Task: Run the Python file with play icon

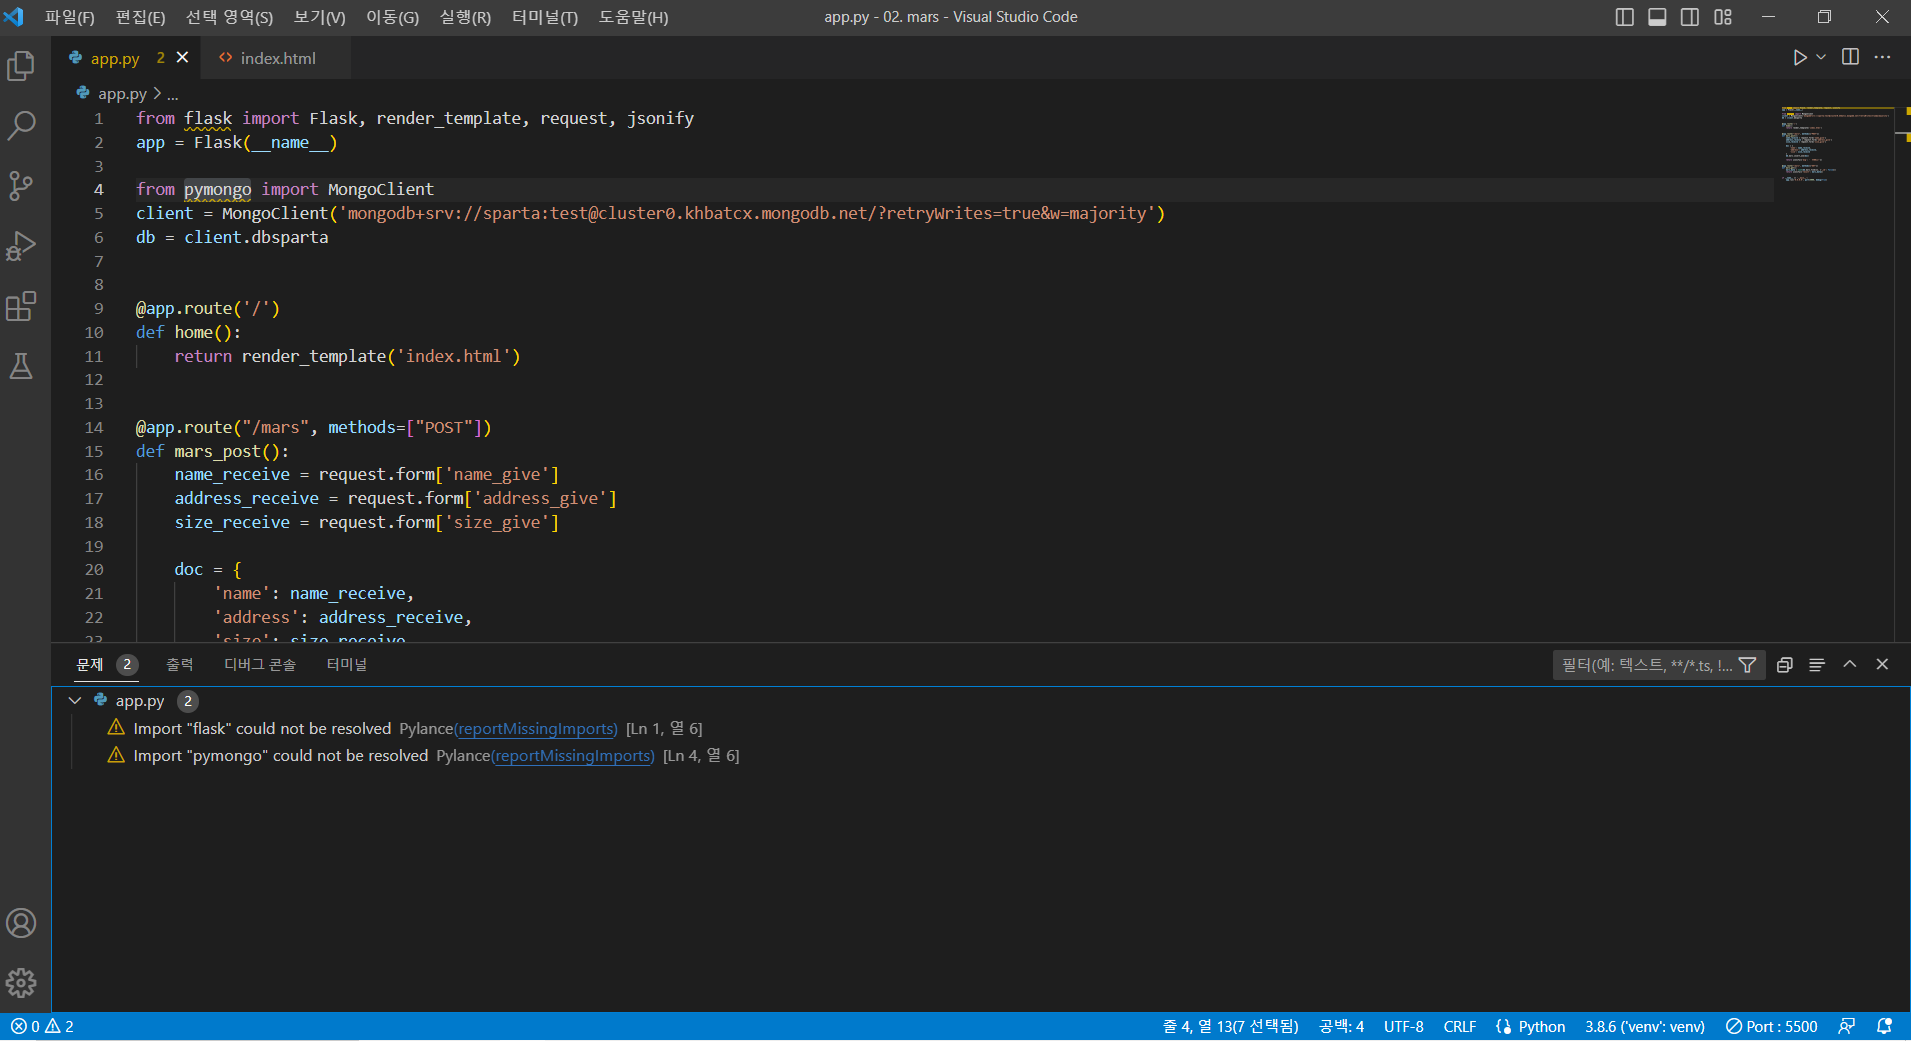Action: pos(1799,58)
